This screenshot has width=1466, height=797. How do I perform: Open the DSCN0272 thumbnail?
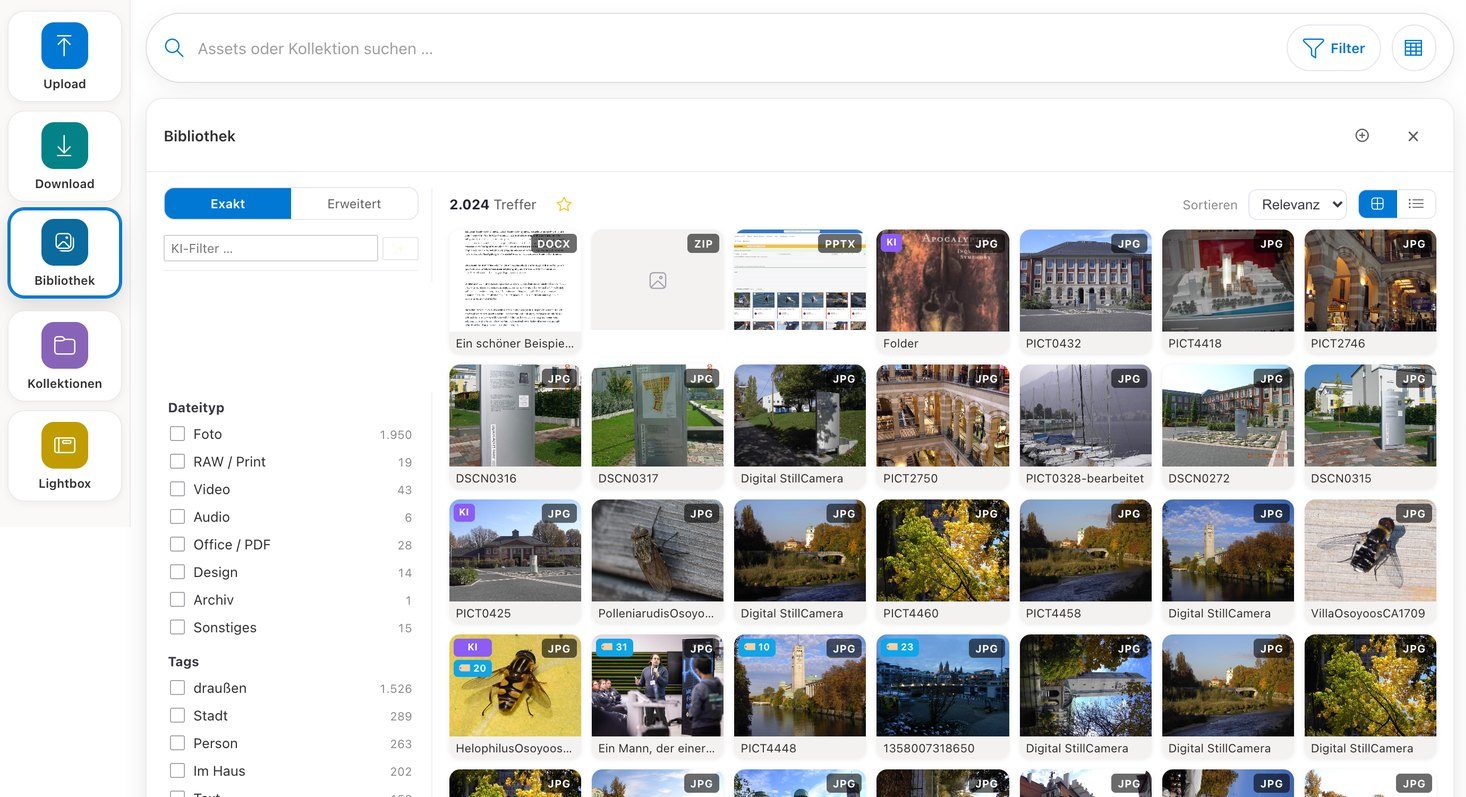coord(1228,416)
